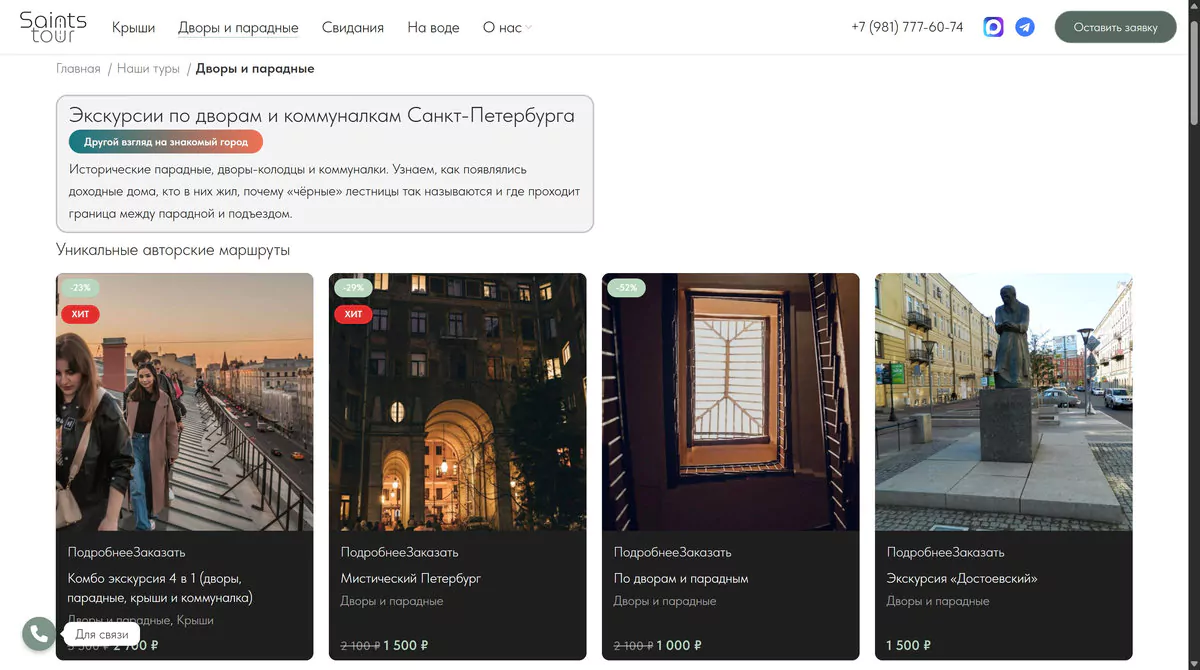Open the rooftop combo excursion photo

click(x=185, y=402)
